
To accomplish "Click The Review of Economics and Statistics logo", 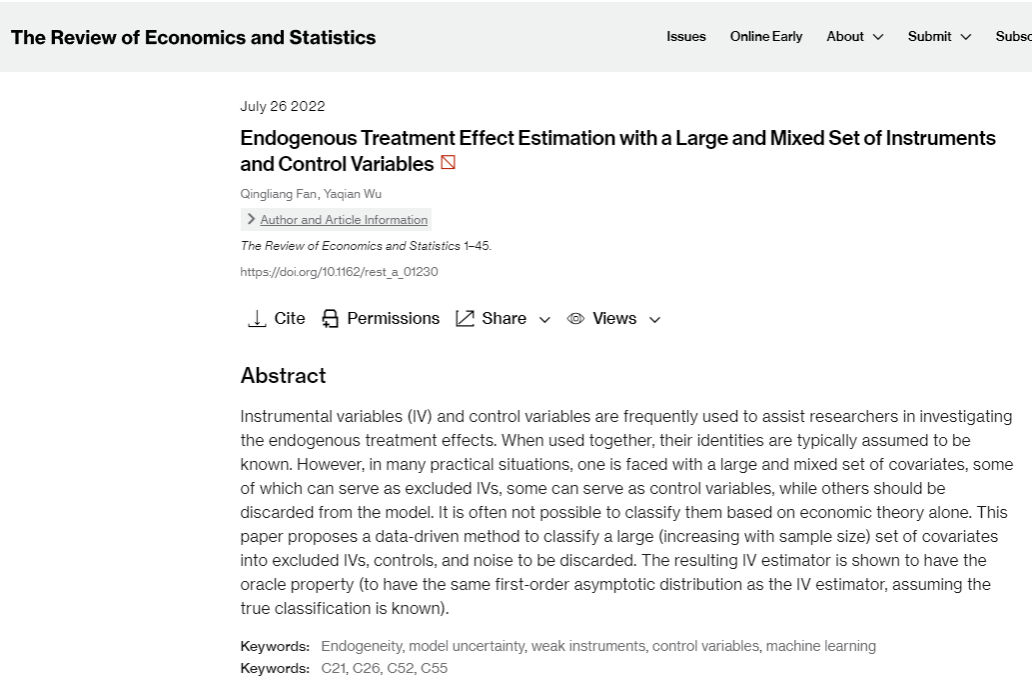I will point(193,38).
